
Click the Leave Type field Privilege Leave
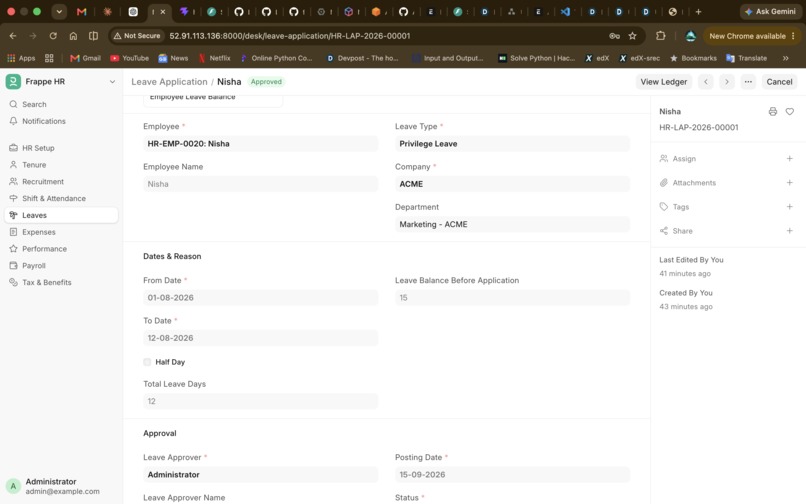pos(512,143)
